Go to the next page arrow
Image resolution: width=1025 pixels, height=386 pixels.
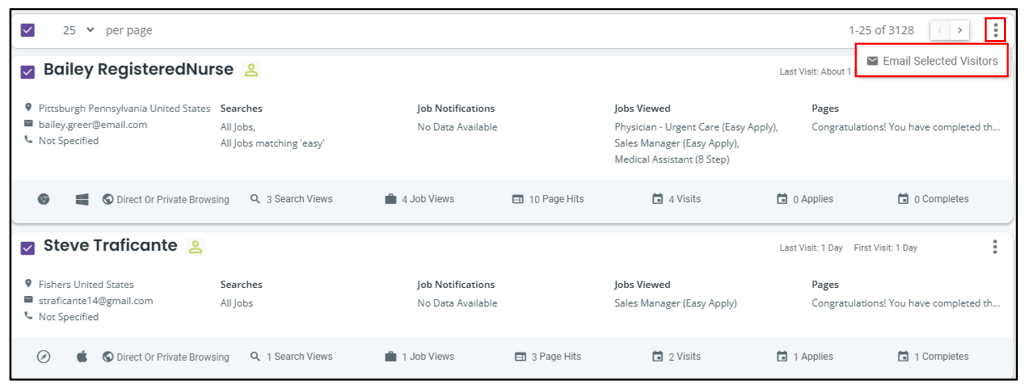pyautogui.click(x=960, y=30)
